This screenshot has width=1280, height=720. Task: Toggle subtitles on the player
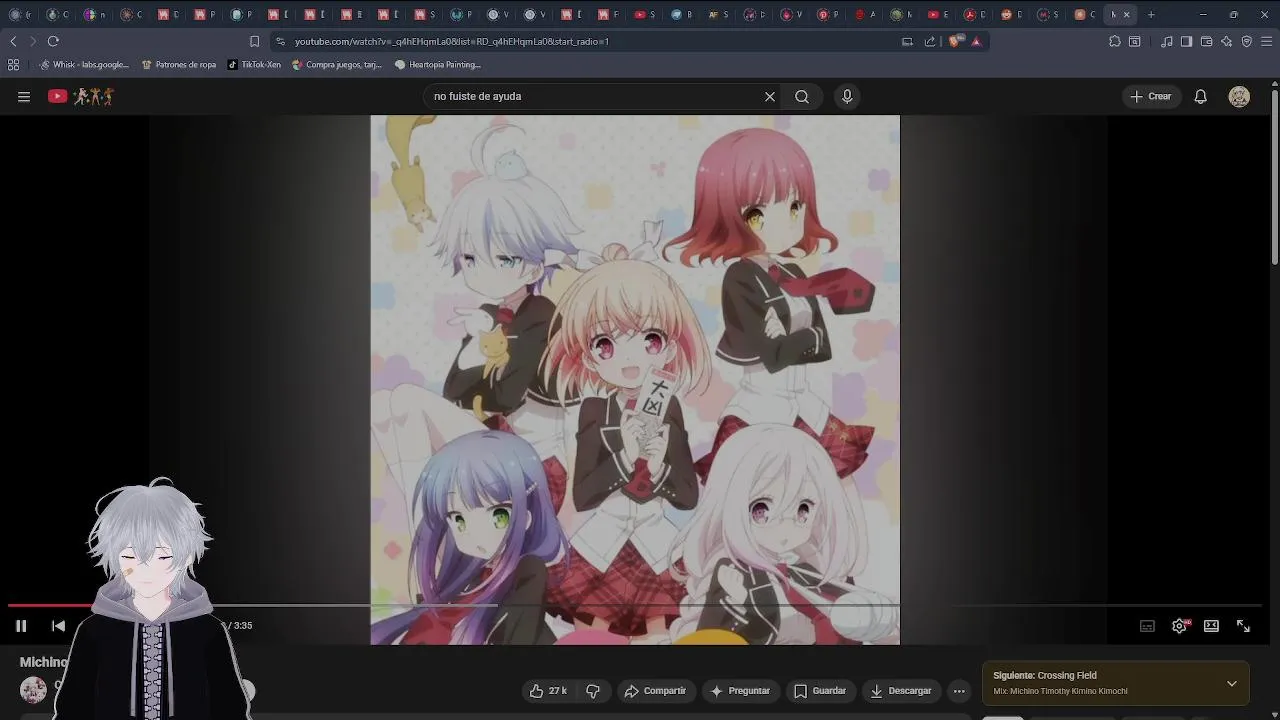(x=1147, y=626)
